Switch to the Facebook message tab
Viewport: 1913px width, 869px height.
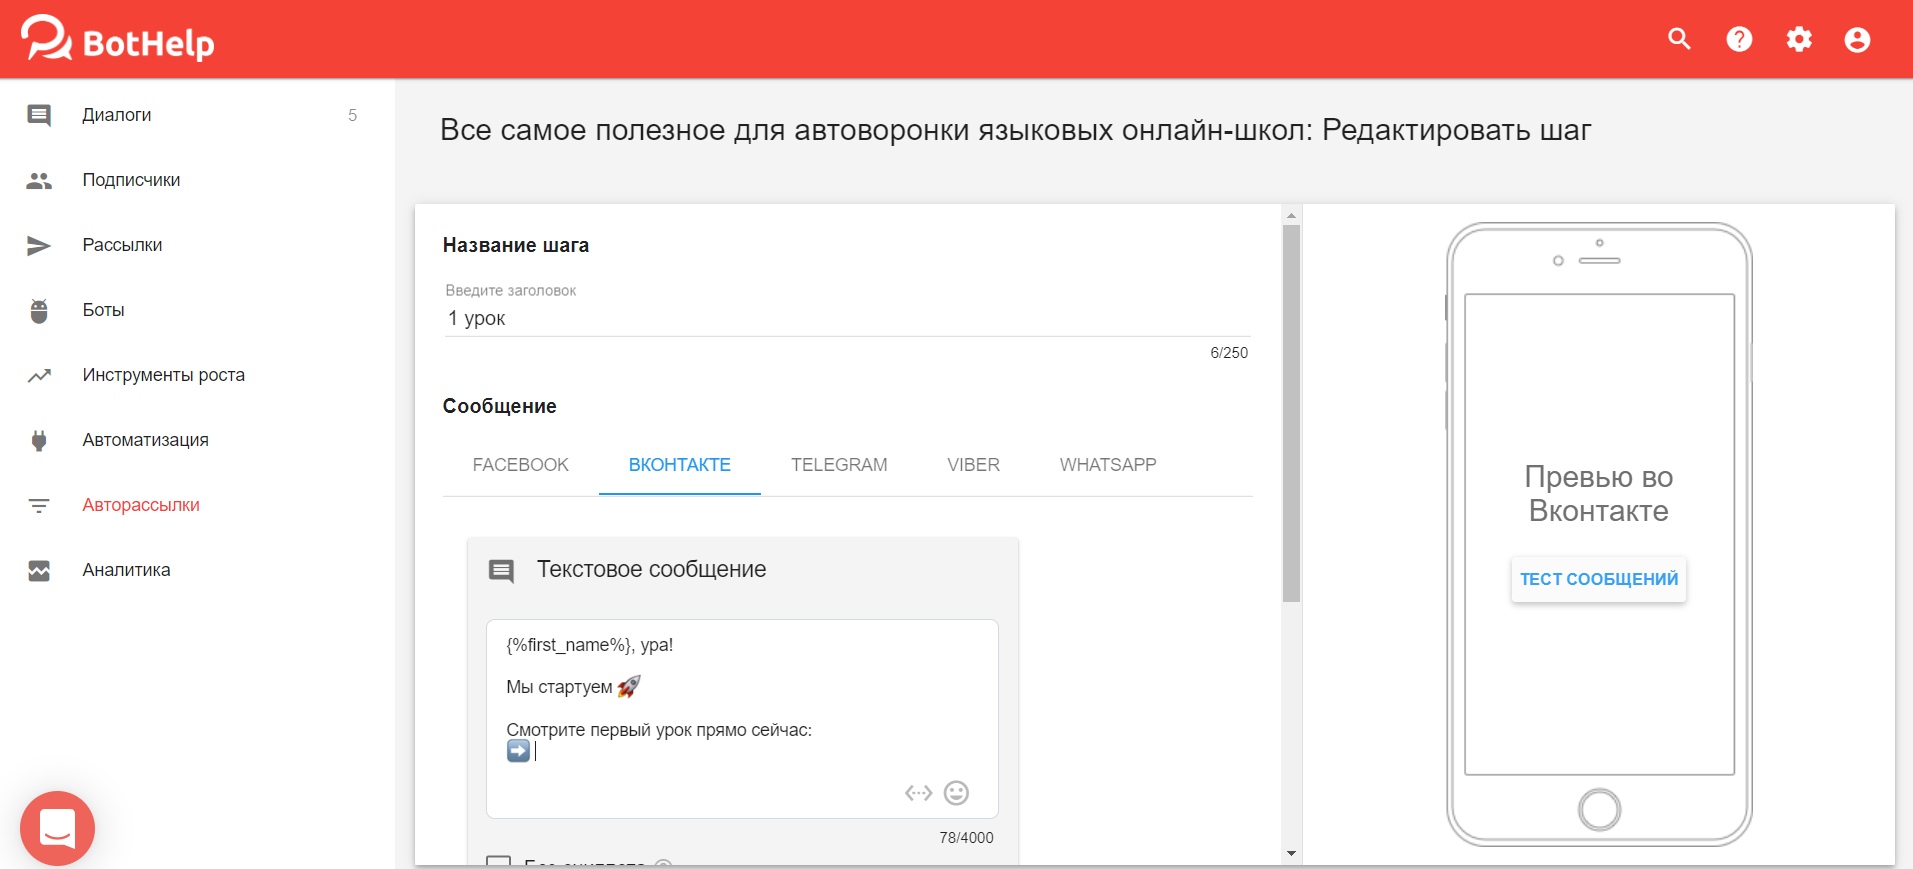pyautogui.click(x=520, y=465)
